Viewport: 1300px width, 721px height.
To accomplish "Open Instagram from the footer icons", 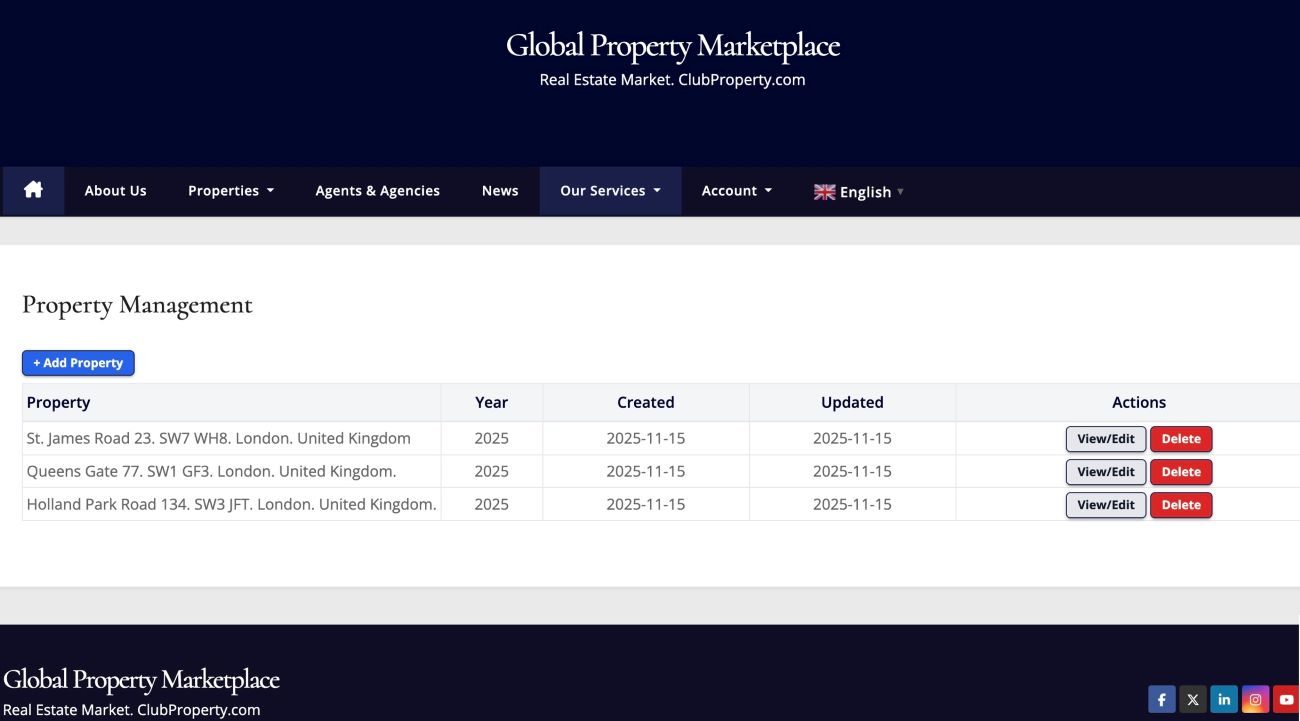I will point(1255,699).
